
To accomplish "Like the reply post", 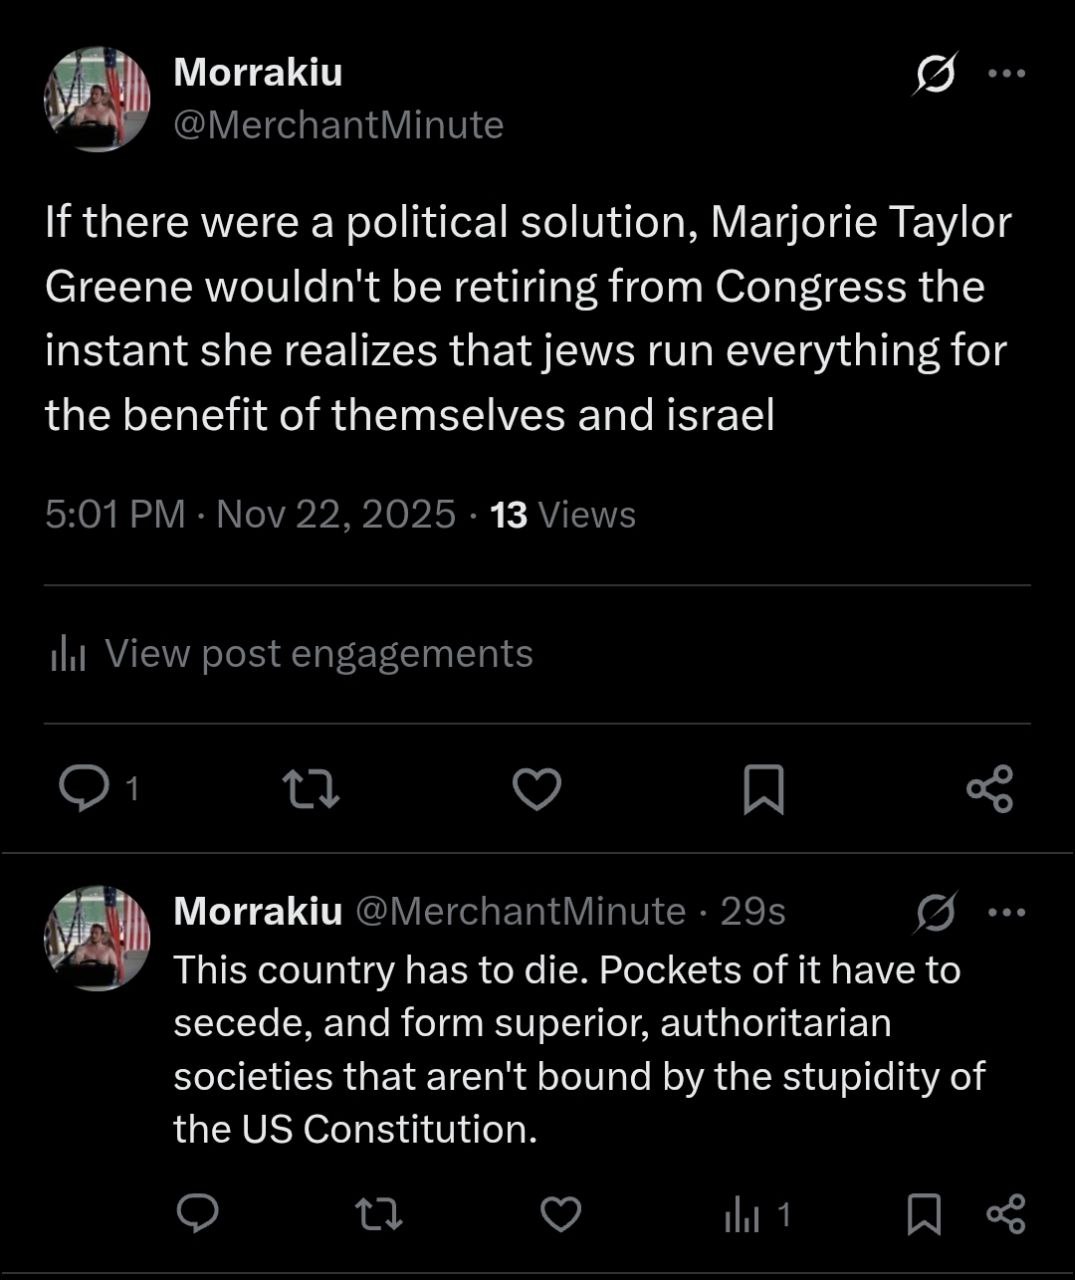I will click(x=561, y=1214).
